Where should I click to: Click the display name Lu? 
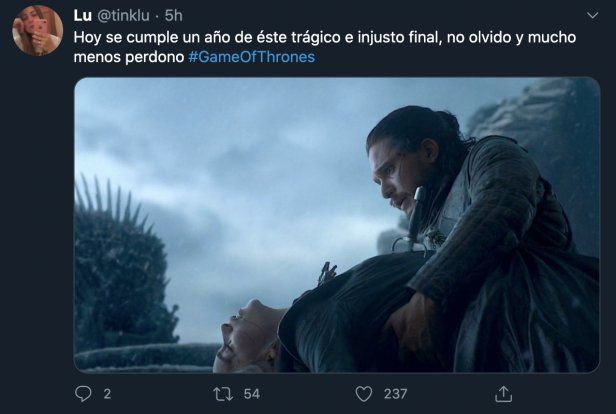pyautogui.click(x=82, y=16)
